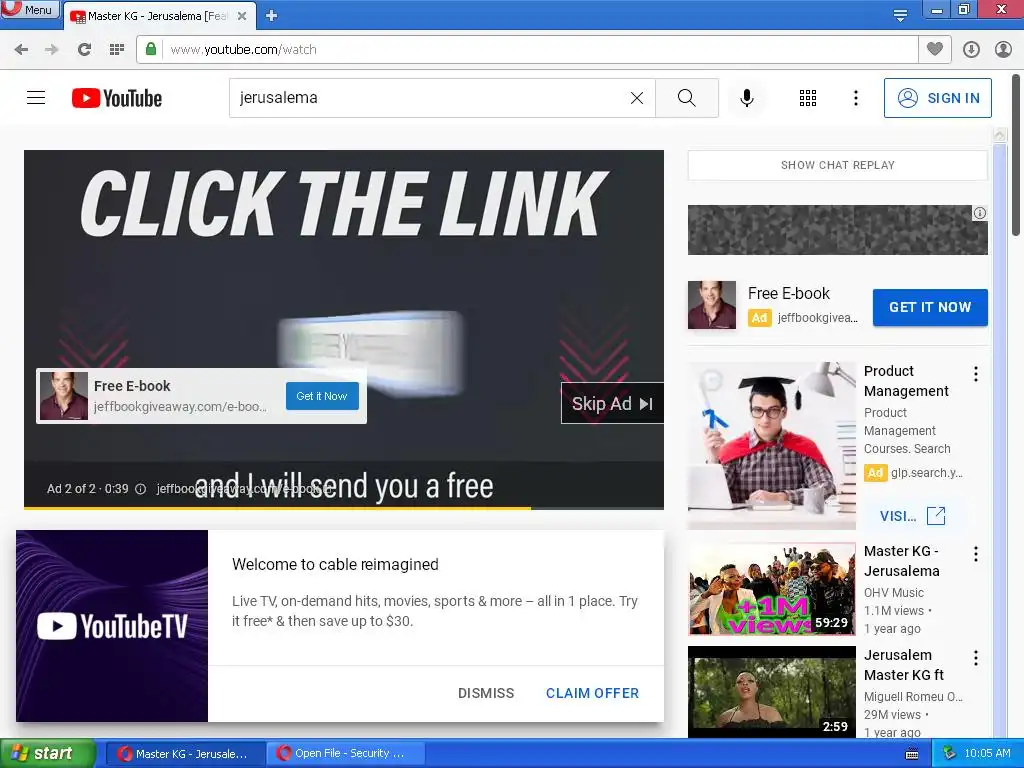
Task: Open YouTube settings three-dot menu
Action: click(x=856, y=98)
